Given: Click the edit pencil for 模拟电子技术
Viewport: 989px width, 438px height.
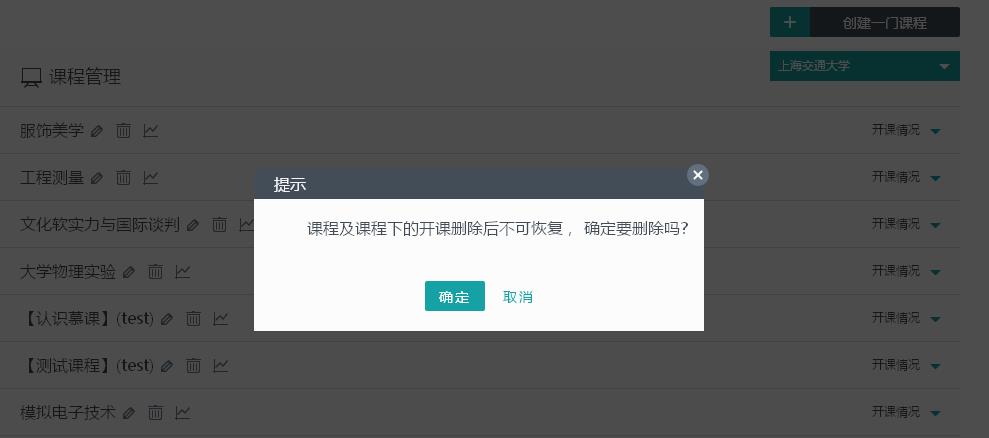Looking at the screenshot, I should coord(129,413).
